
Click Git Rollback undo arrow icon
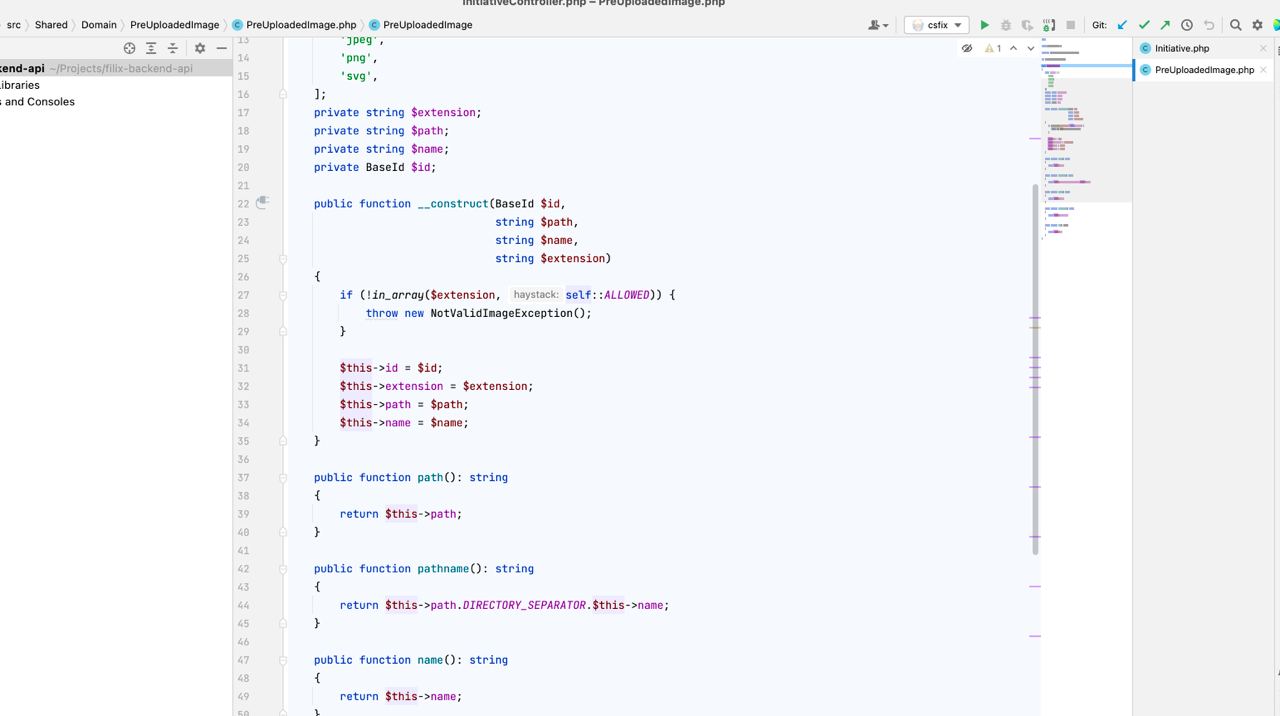(1208, 25)
